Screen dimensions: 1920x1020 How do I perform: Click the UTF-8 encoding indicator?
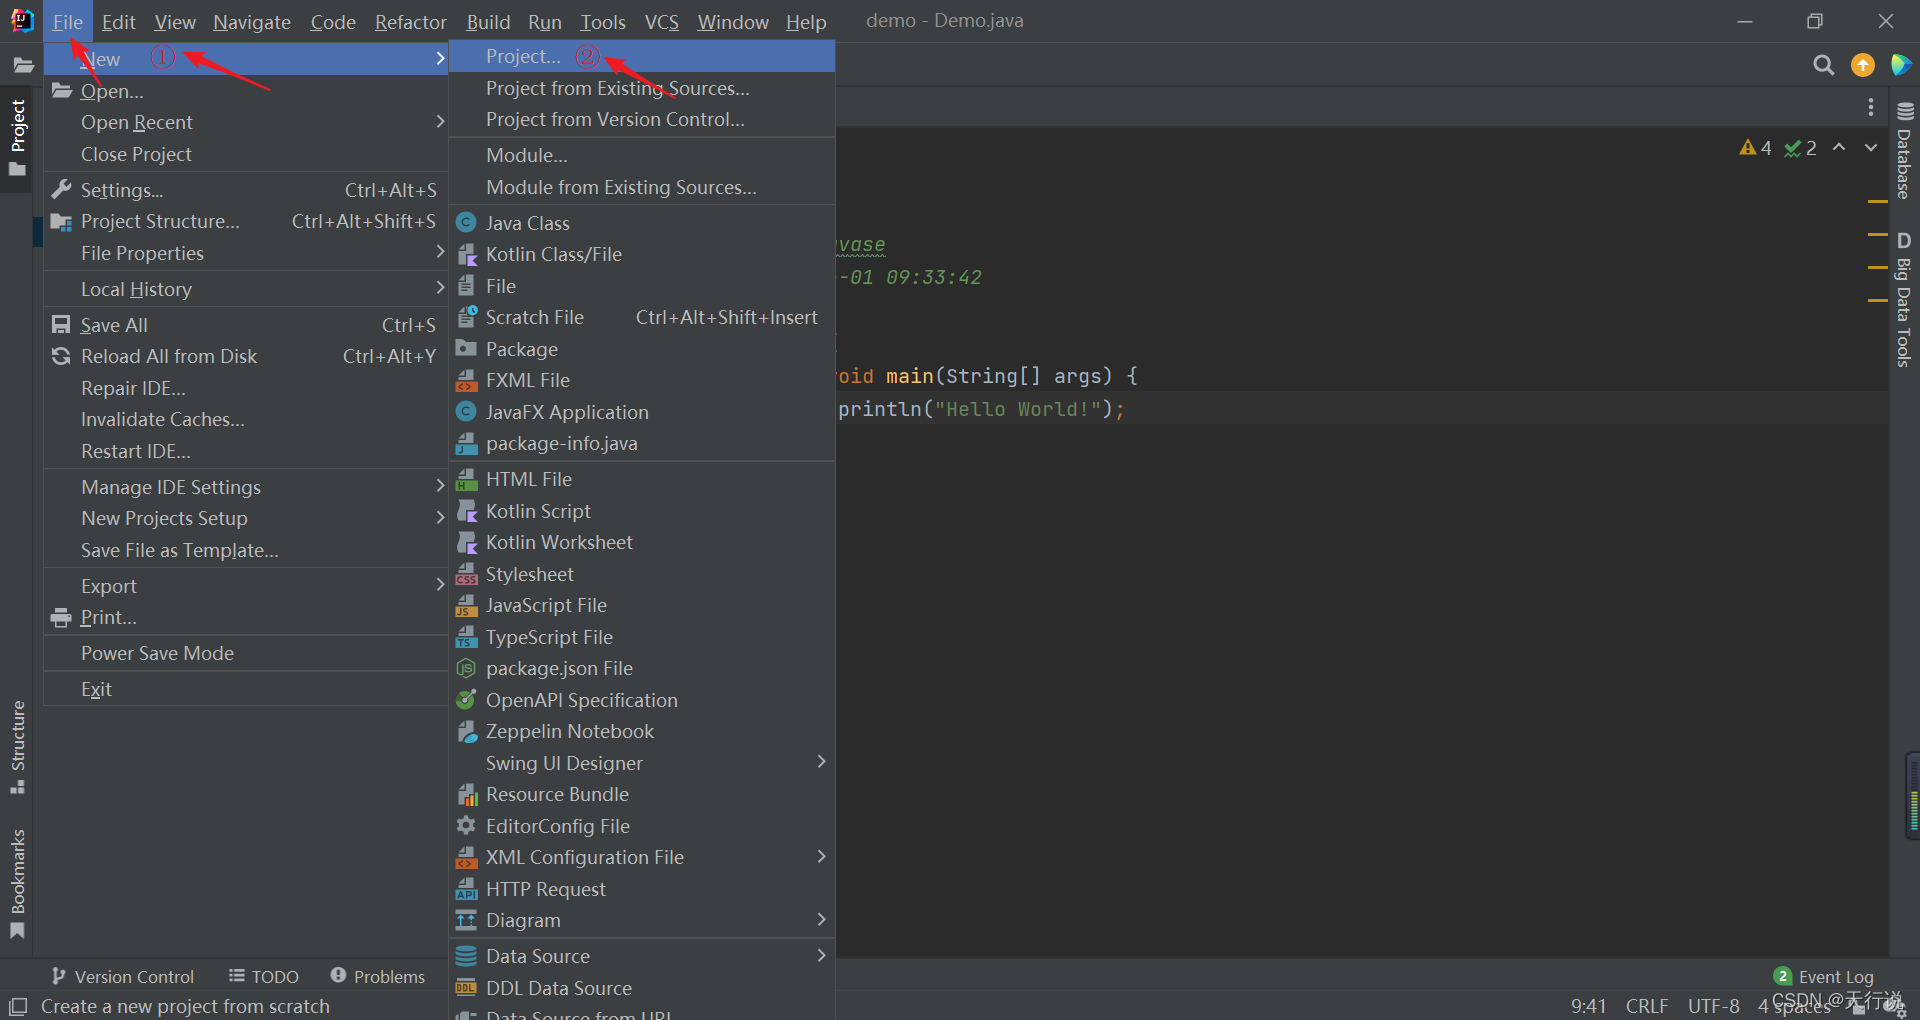pos(1714,1006)
